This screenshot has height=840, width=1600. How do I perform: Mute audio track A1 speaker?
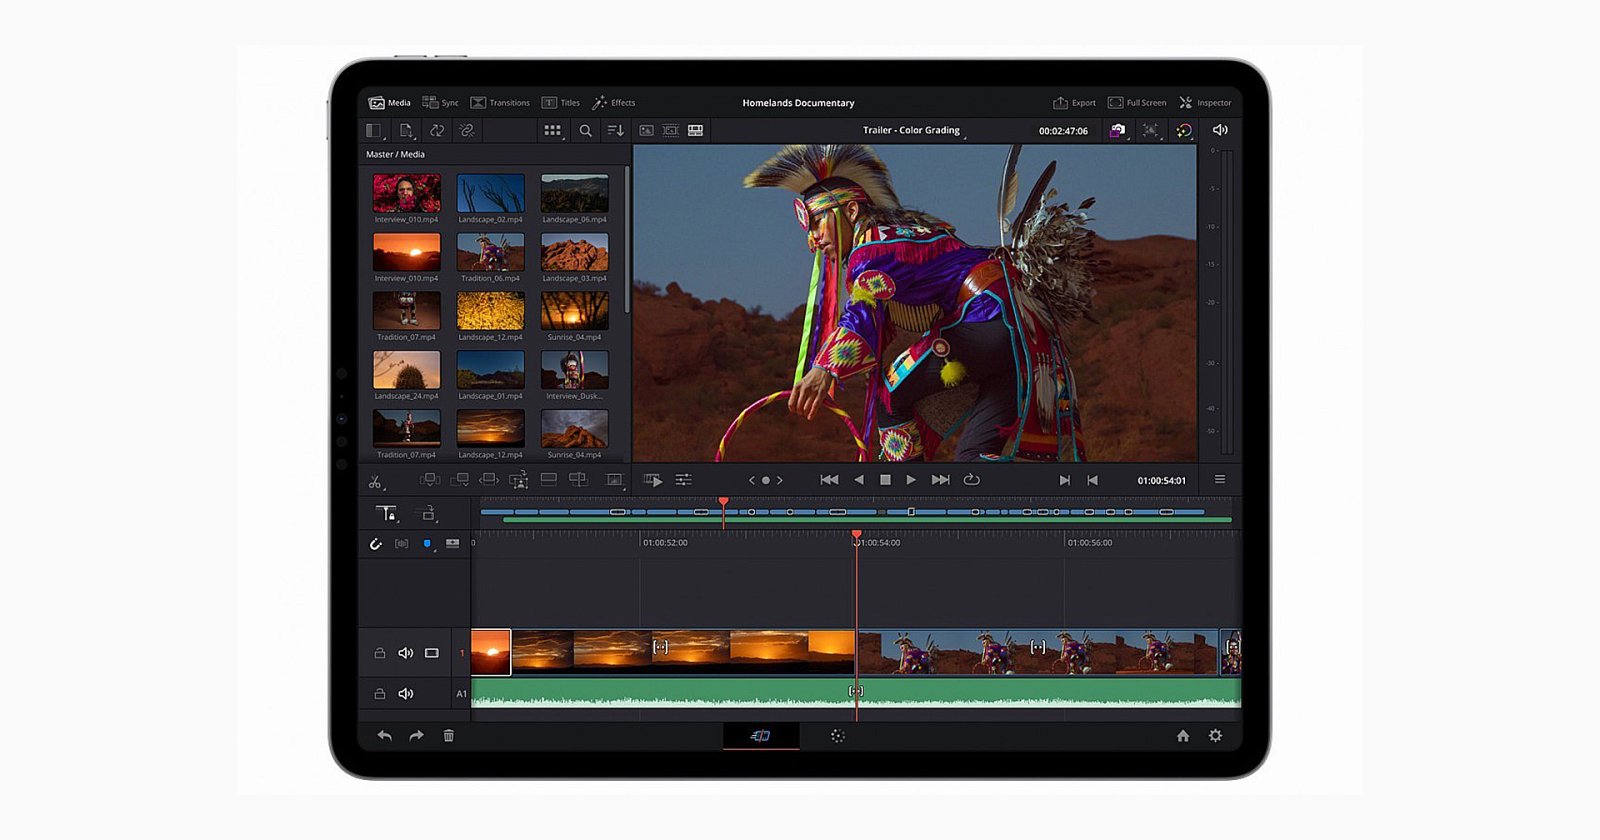(406, 693)
